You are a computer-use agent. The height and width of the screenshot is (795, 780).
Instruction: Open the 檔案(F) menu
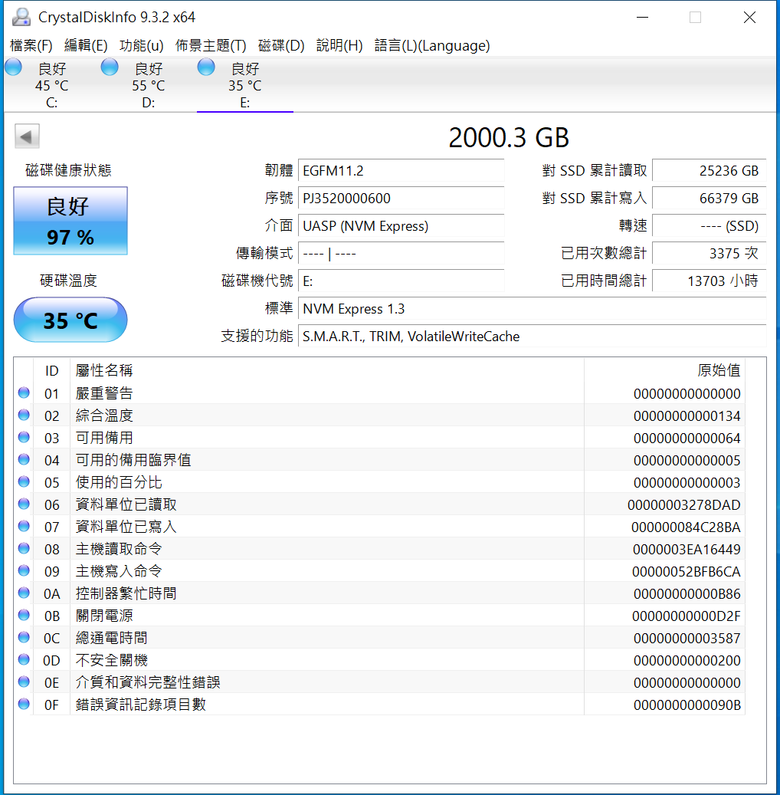click(31, 46)
